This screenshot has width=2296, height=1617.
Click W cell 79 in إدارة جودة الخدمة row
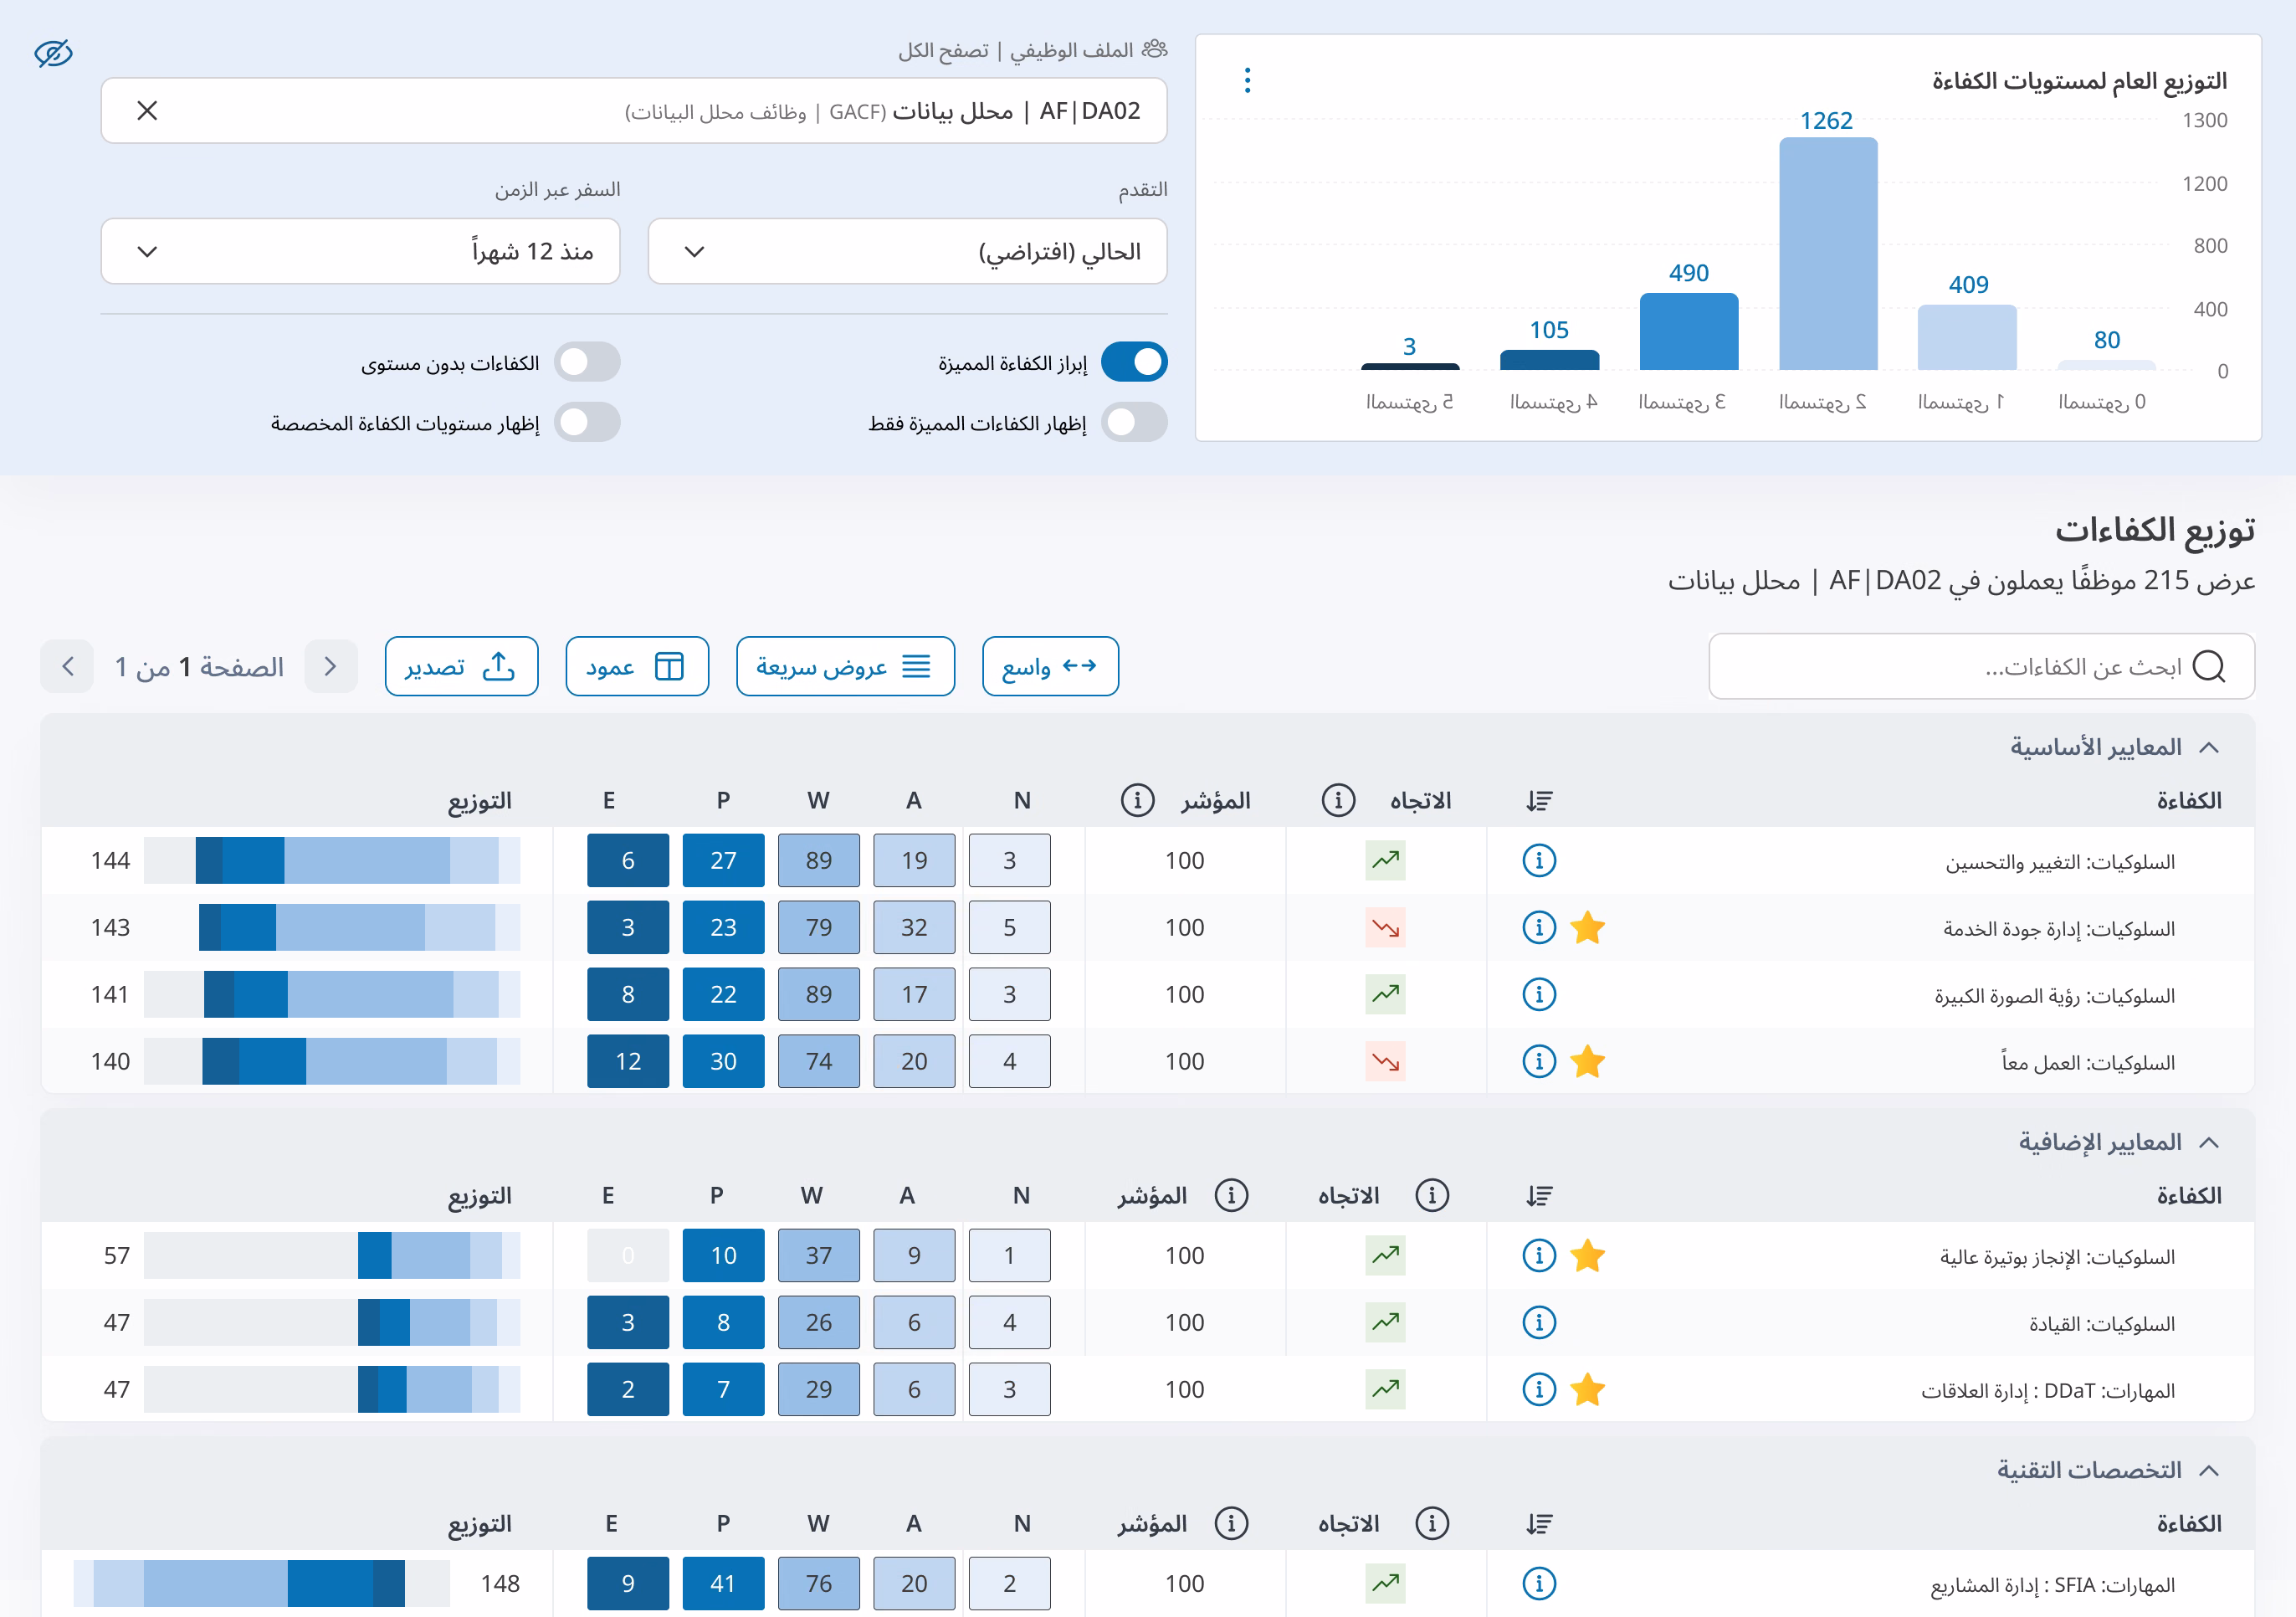[x=818, y=927]
